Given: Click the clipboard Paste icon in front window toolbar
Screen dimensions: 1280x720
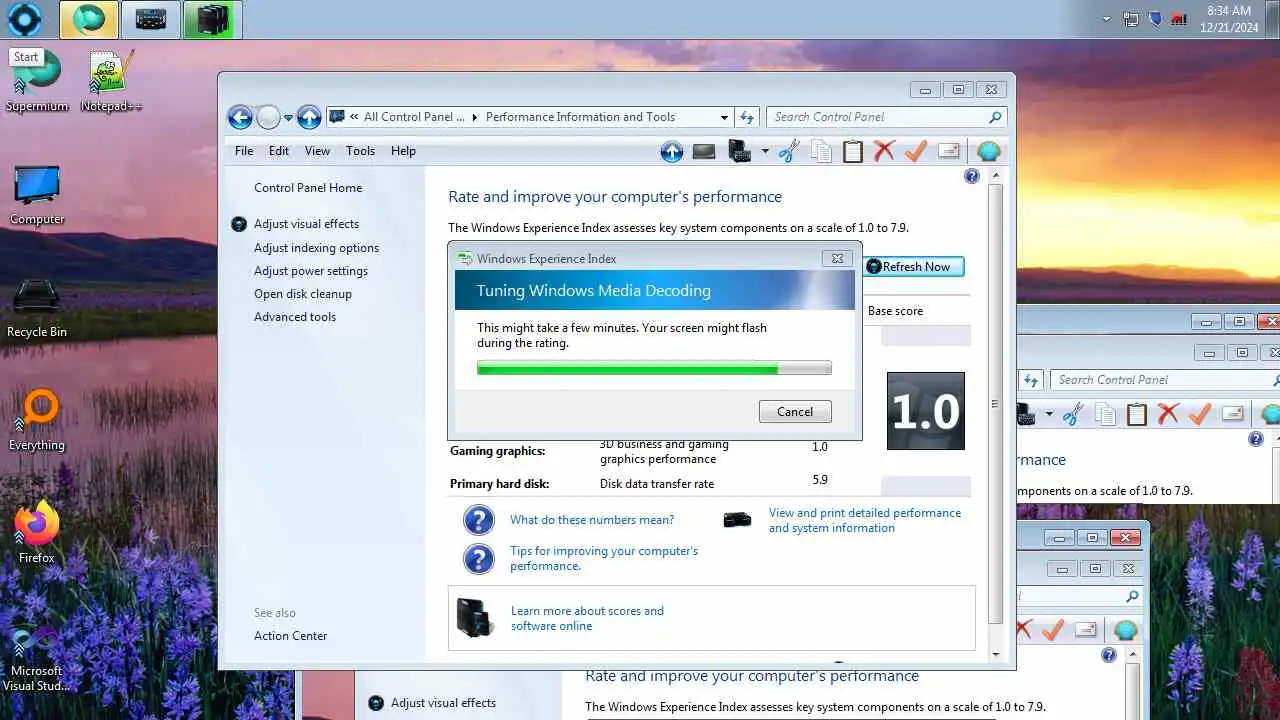Looking at the screenshot, I should 853,151.
